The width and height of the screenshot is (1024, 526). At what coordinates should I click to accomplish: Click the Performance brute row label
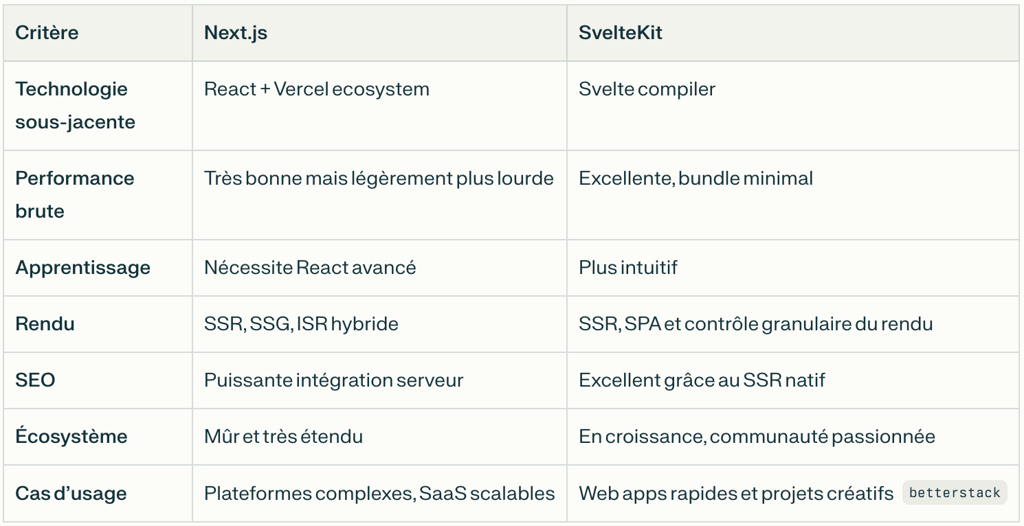tap(75, 194)
